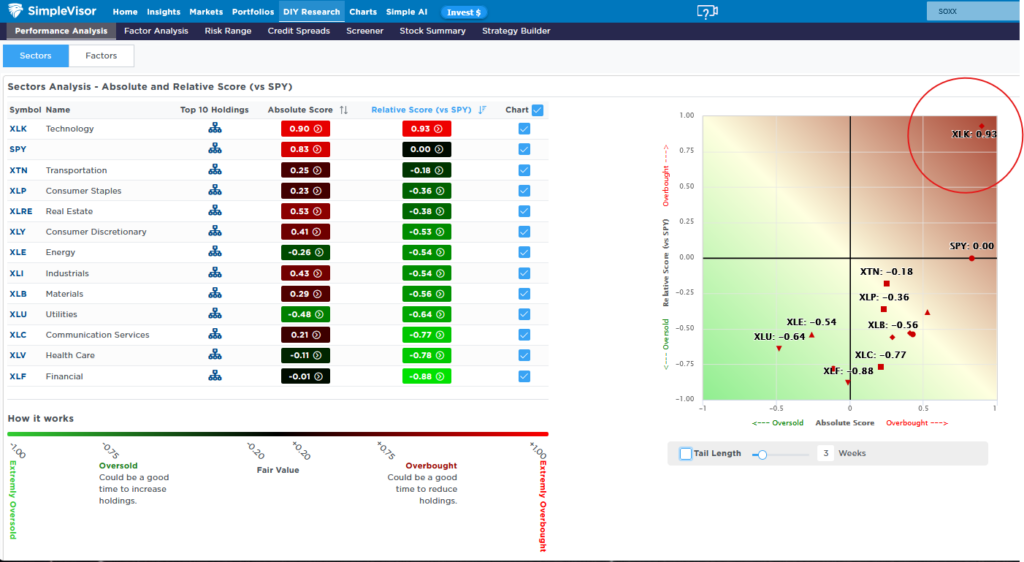Viewport: 1024px width, 562px height.
Task: Expand XLU relative score -0.64 badge
Action: click(x=426, y=314)
